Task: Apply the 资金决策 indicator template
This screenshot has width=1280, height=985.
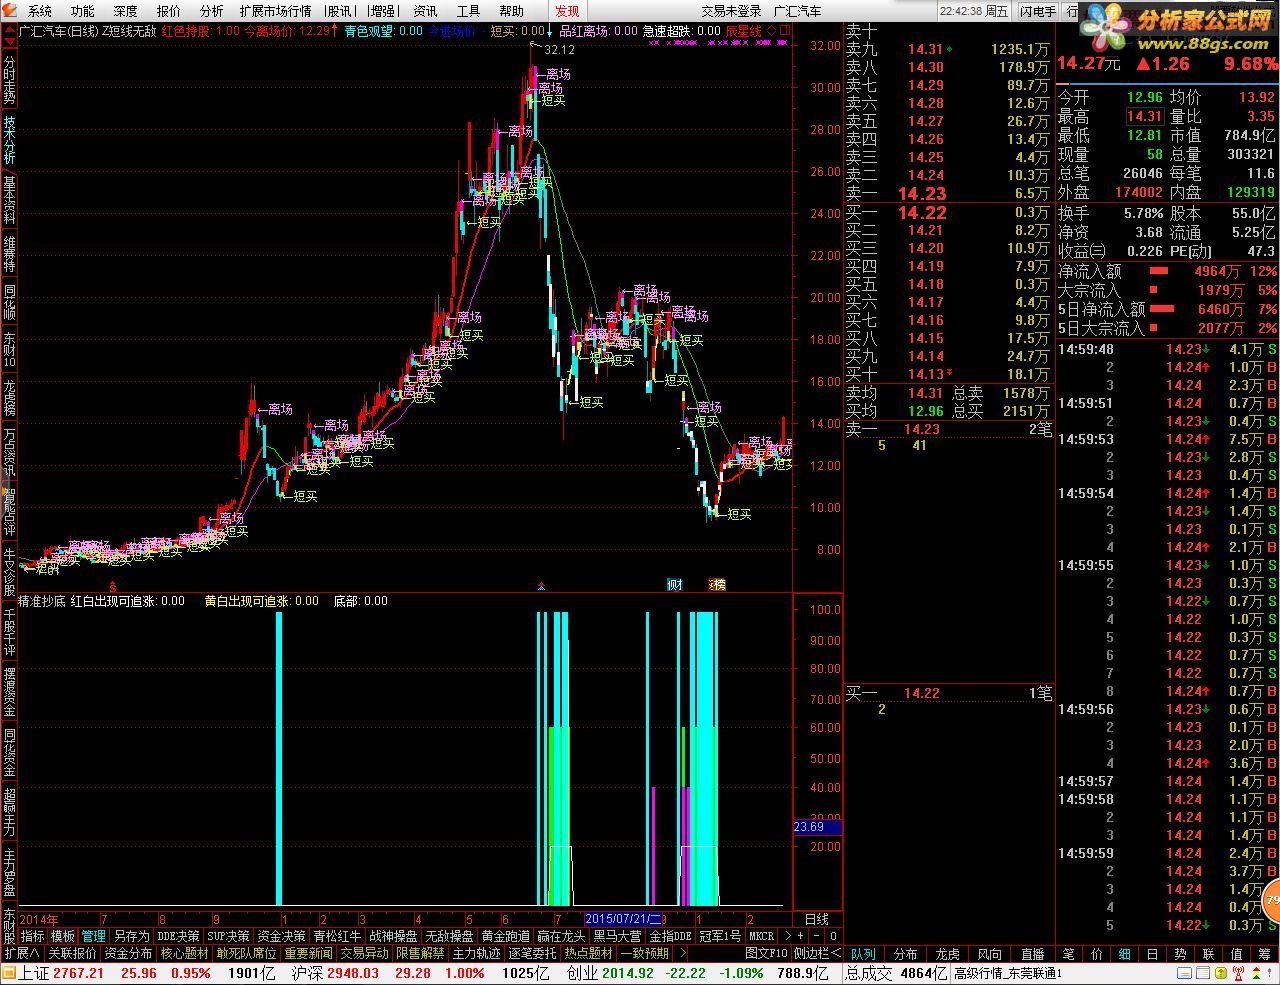Action: pyautogui.click(x=281, y=937)
